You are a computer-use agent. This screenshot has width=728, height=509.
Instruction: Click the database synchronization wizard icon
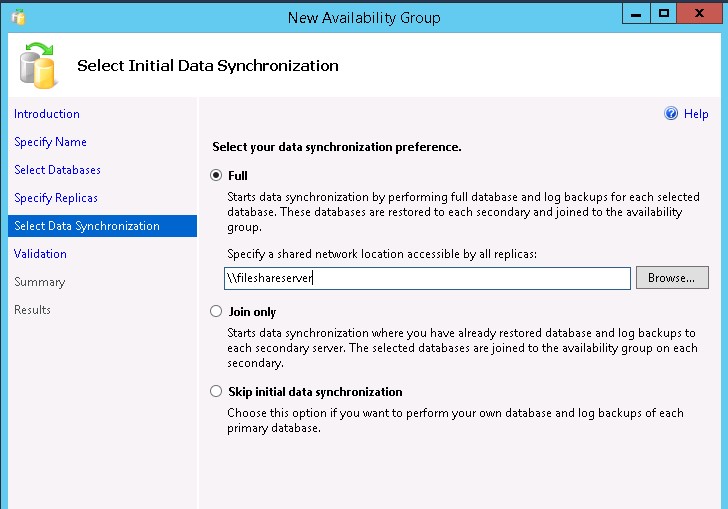(x=38, y=65)
